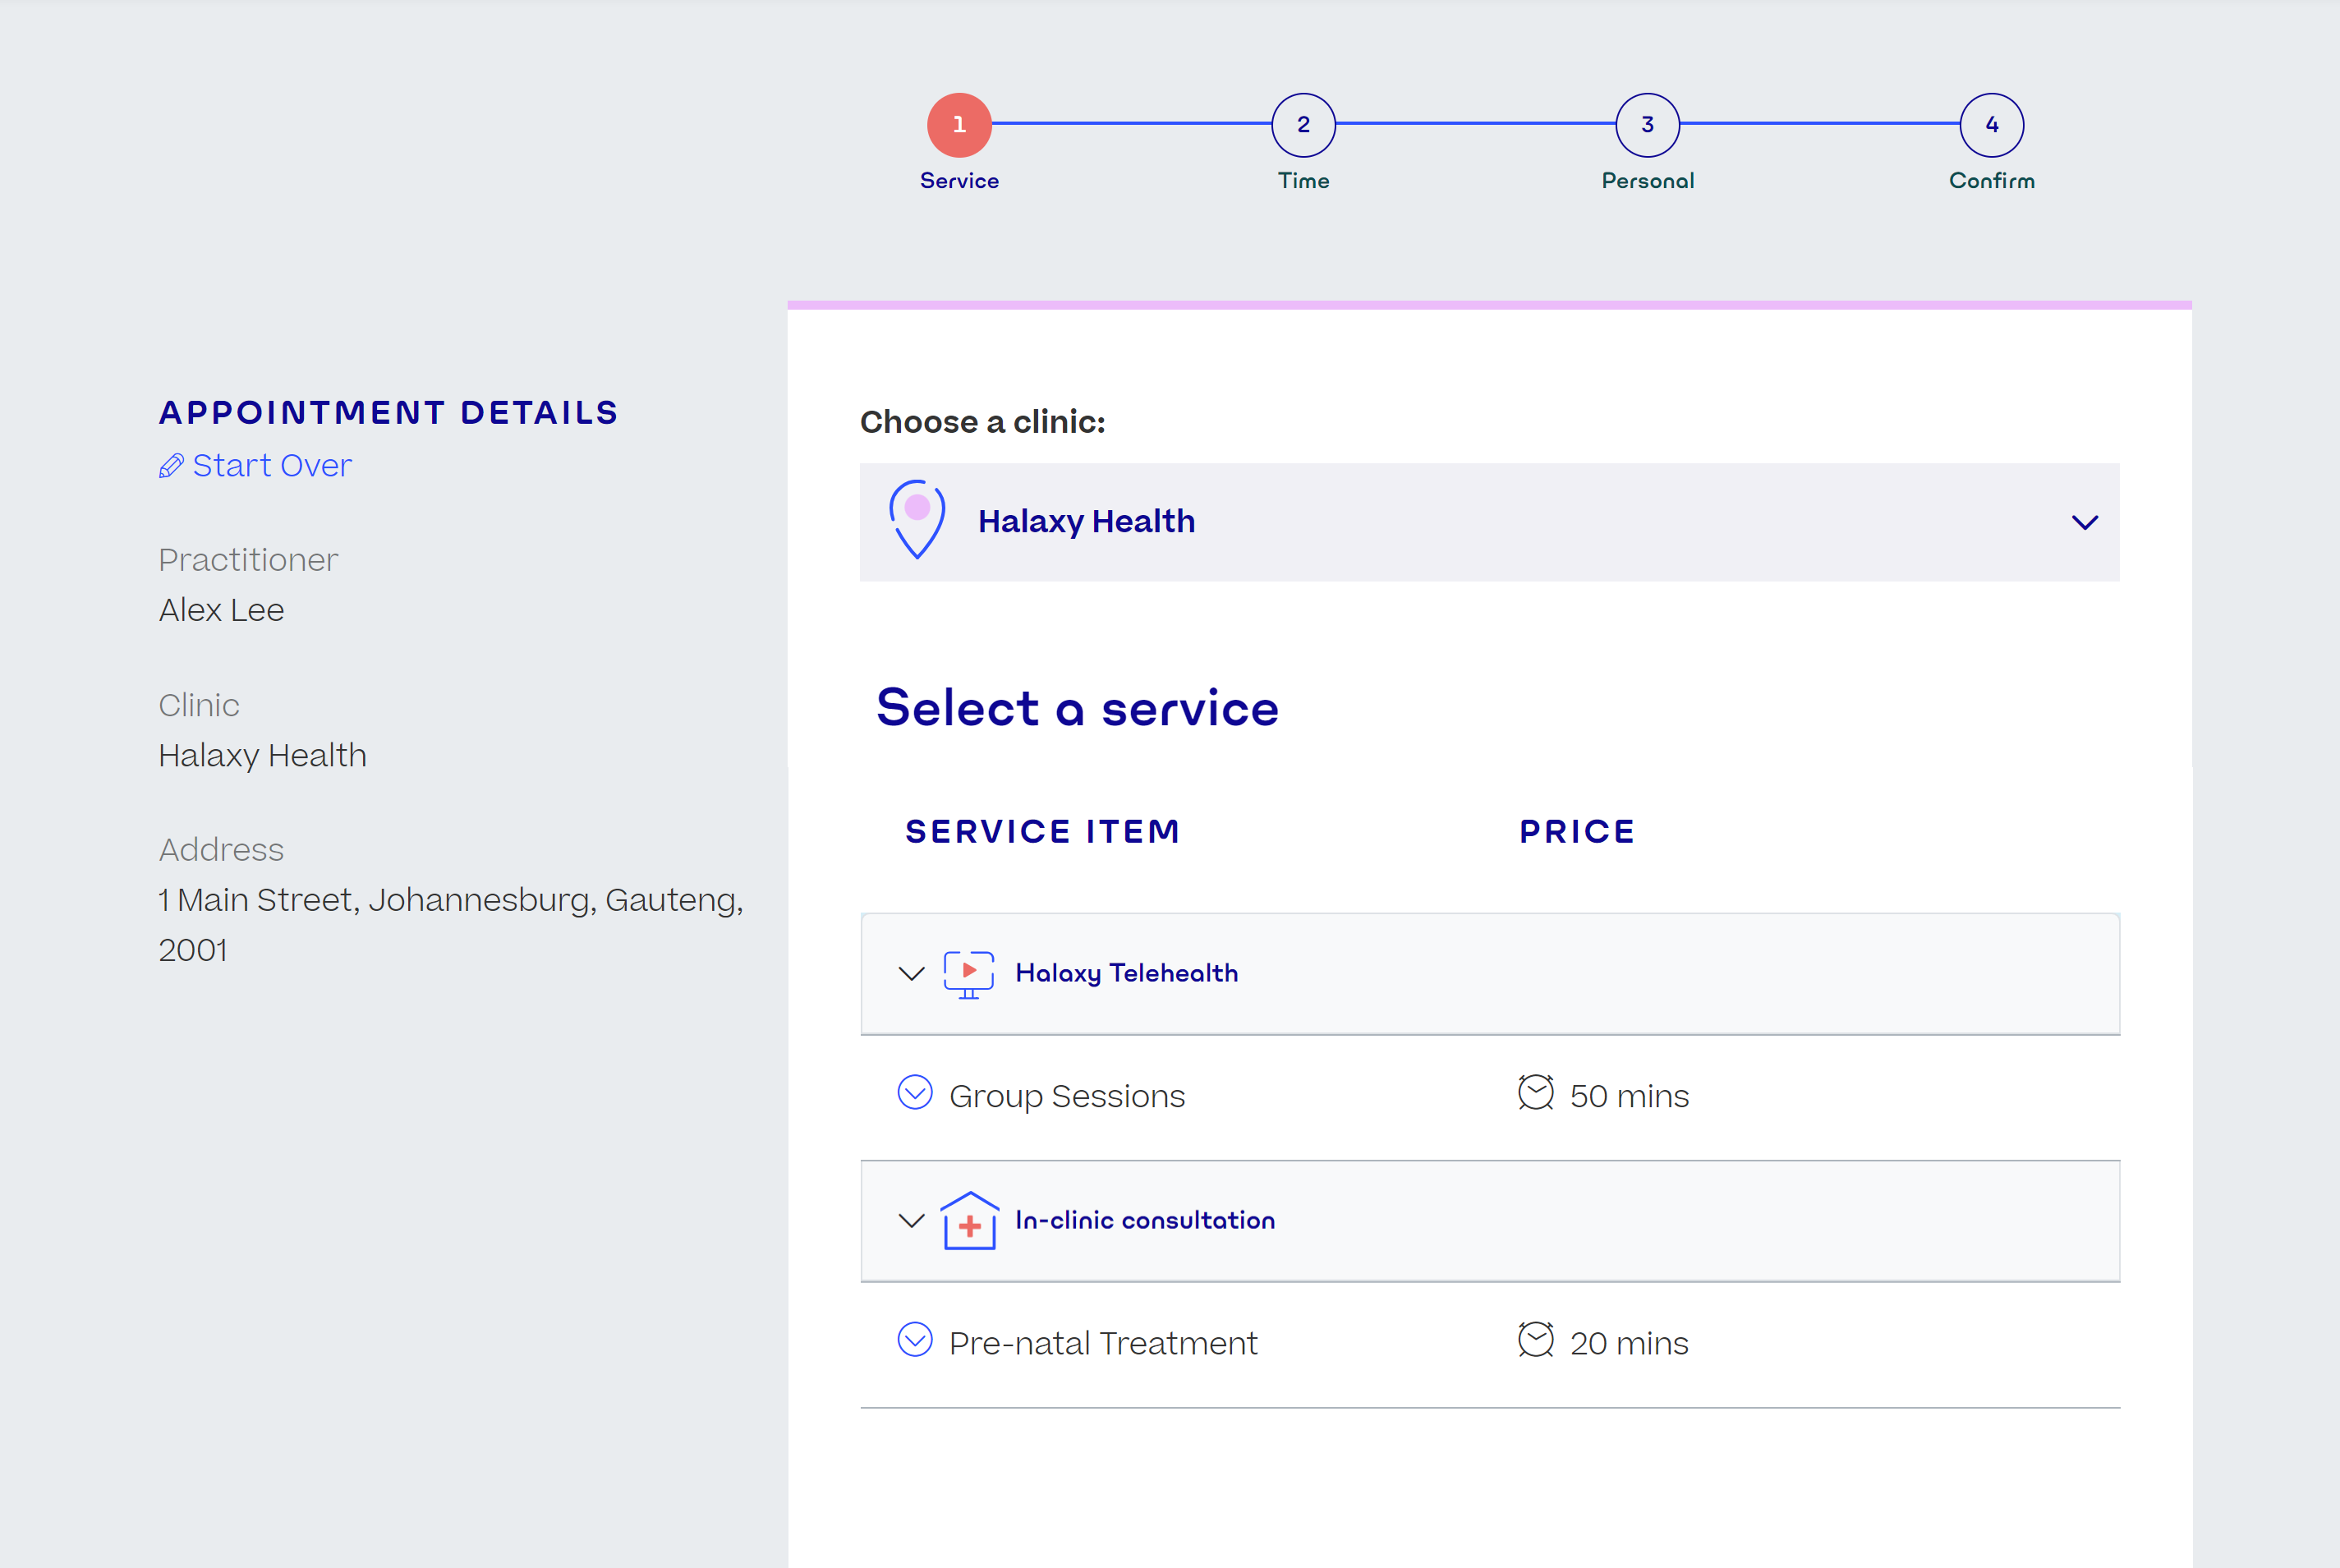The image size is (2340, 1568).
Task: Click the clock icon beside 20 mins
Action: (x=1535, y=1340)
